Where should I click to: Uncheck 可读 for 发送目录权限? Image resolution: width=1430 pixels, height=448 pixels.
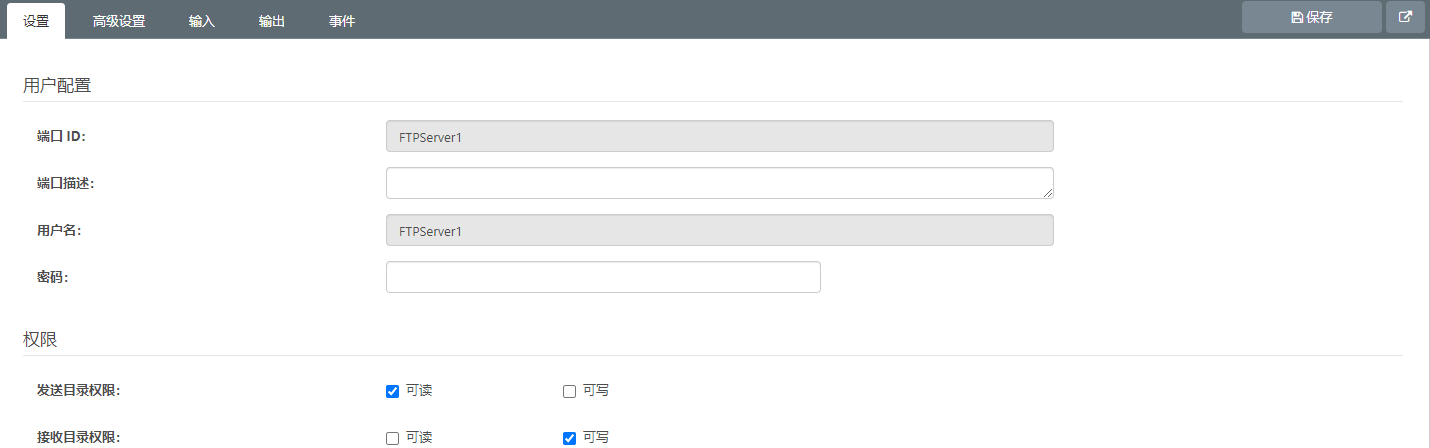393,391
